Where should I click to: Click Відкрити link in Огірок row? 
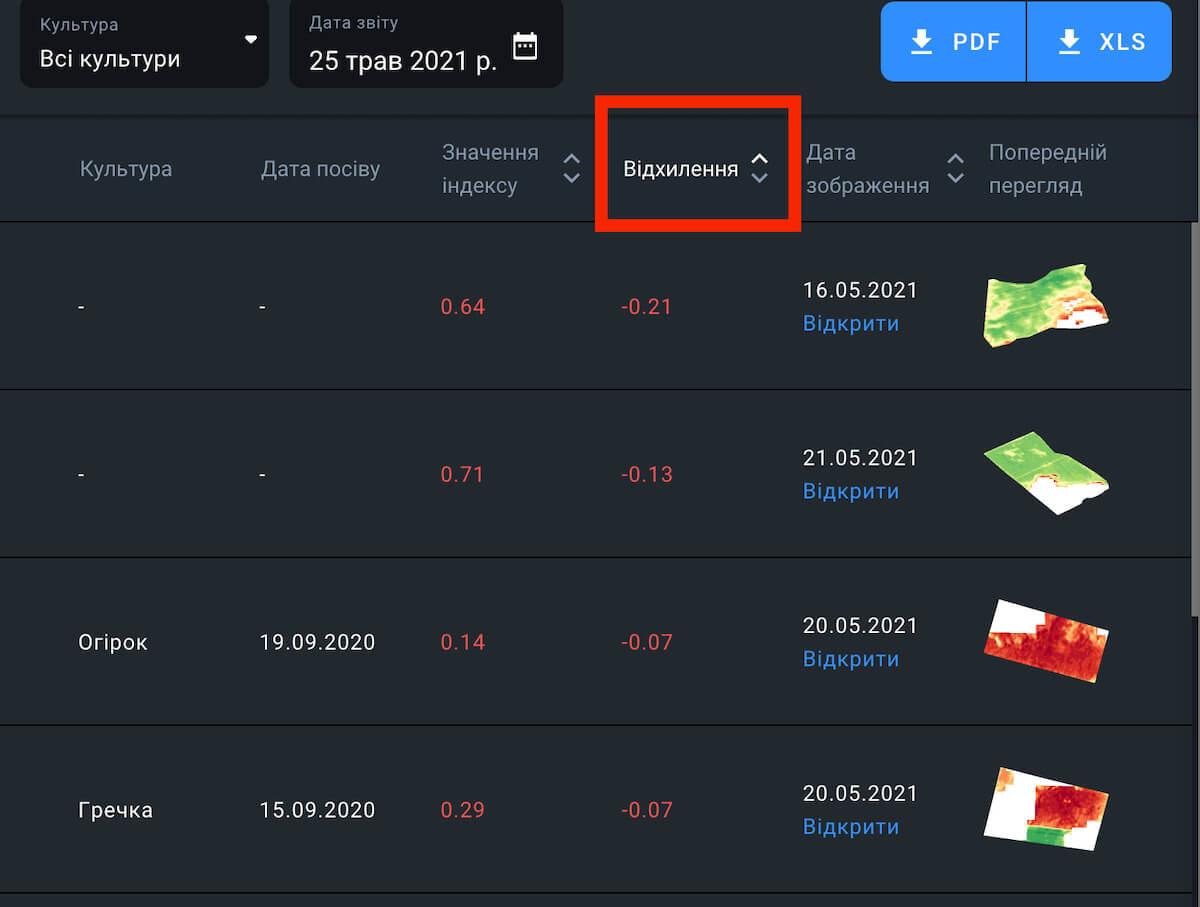click(850, 660)
